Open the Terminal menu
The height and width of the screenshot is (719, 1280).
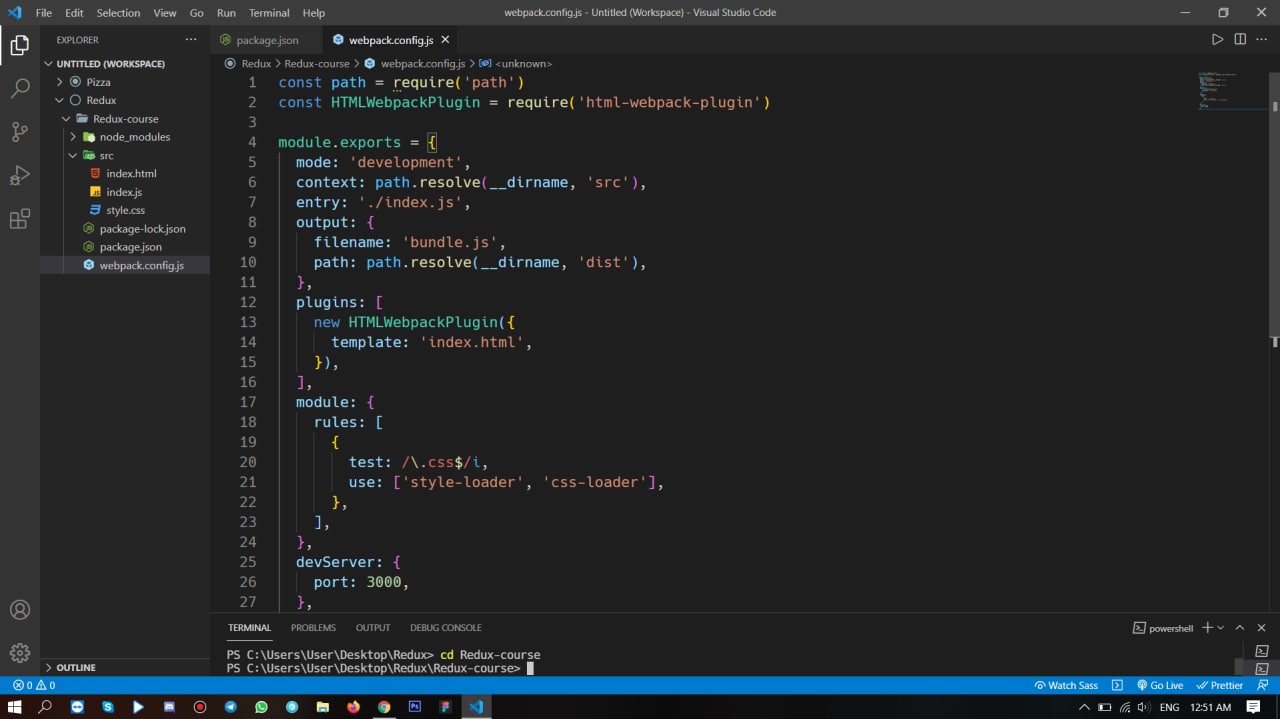[269, 13]
